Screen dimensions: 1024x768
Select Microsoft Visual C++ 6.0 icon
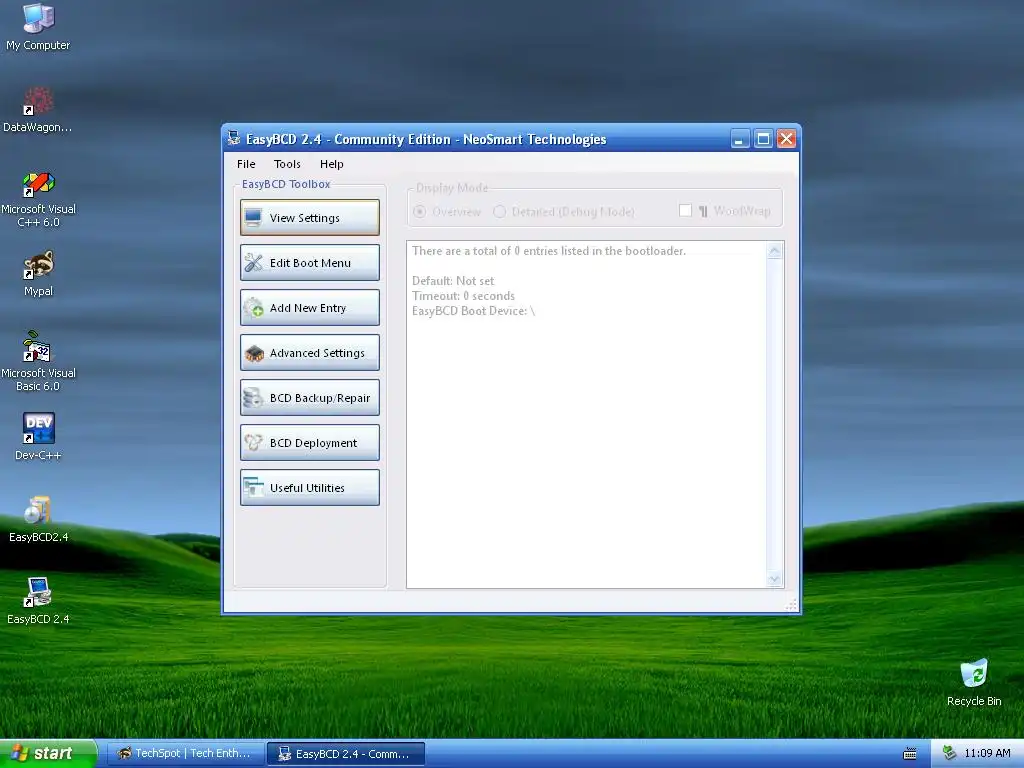[x=38, y=199]
